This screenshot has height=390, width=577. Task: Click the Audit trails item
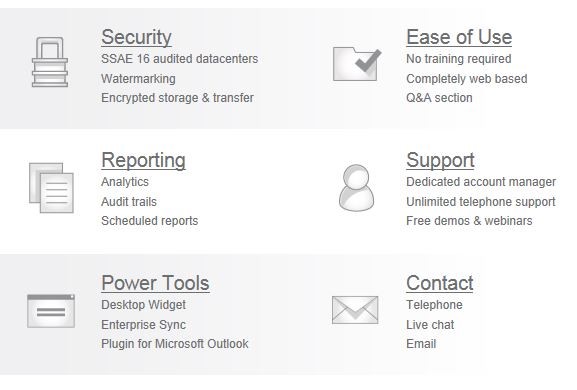[x=129, y=202]
